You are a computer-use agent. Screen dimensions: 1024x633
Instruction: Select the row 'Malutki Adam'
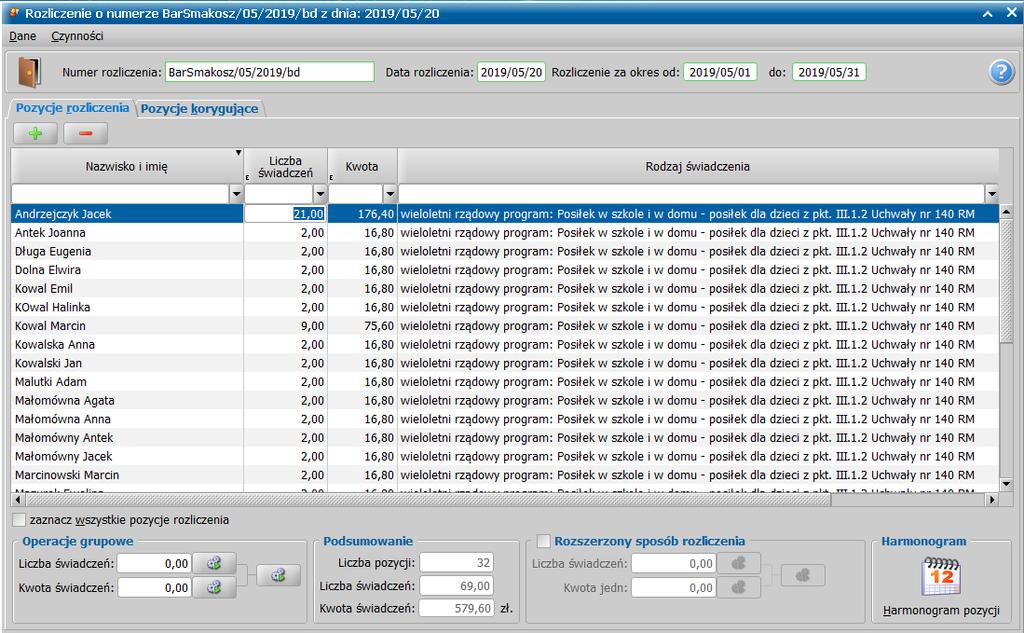click(x=505, y=381)
